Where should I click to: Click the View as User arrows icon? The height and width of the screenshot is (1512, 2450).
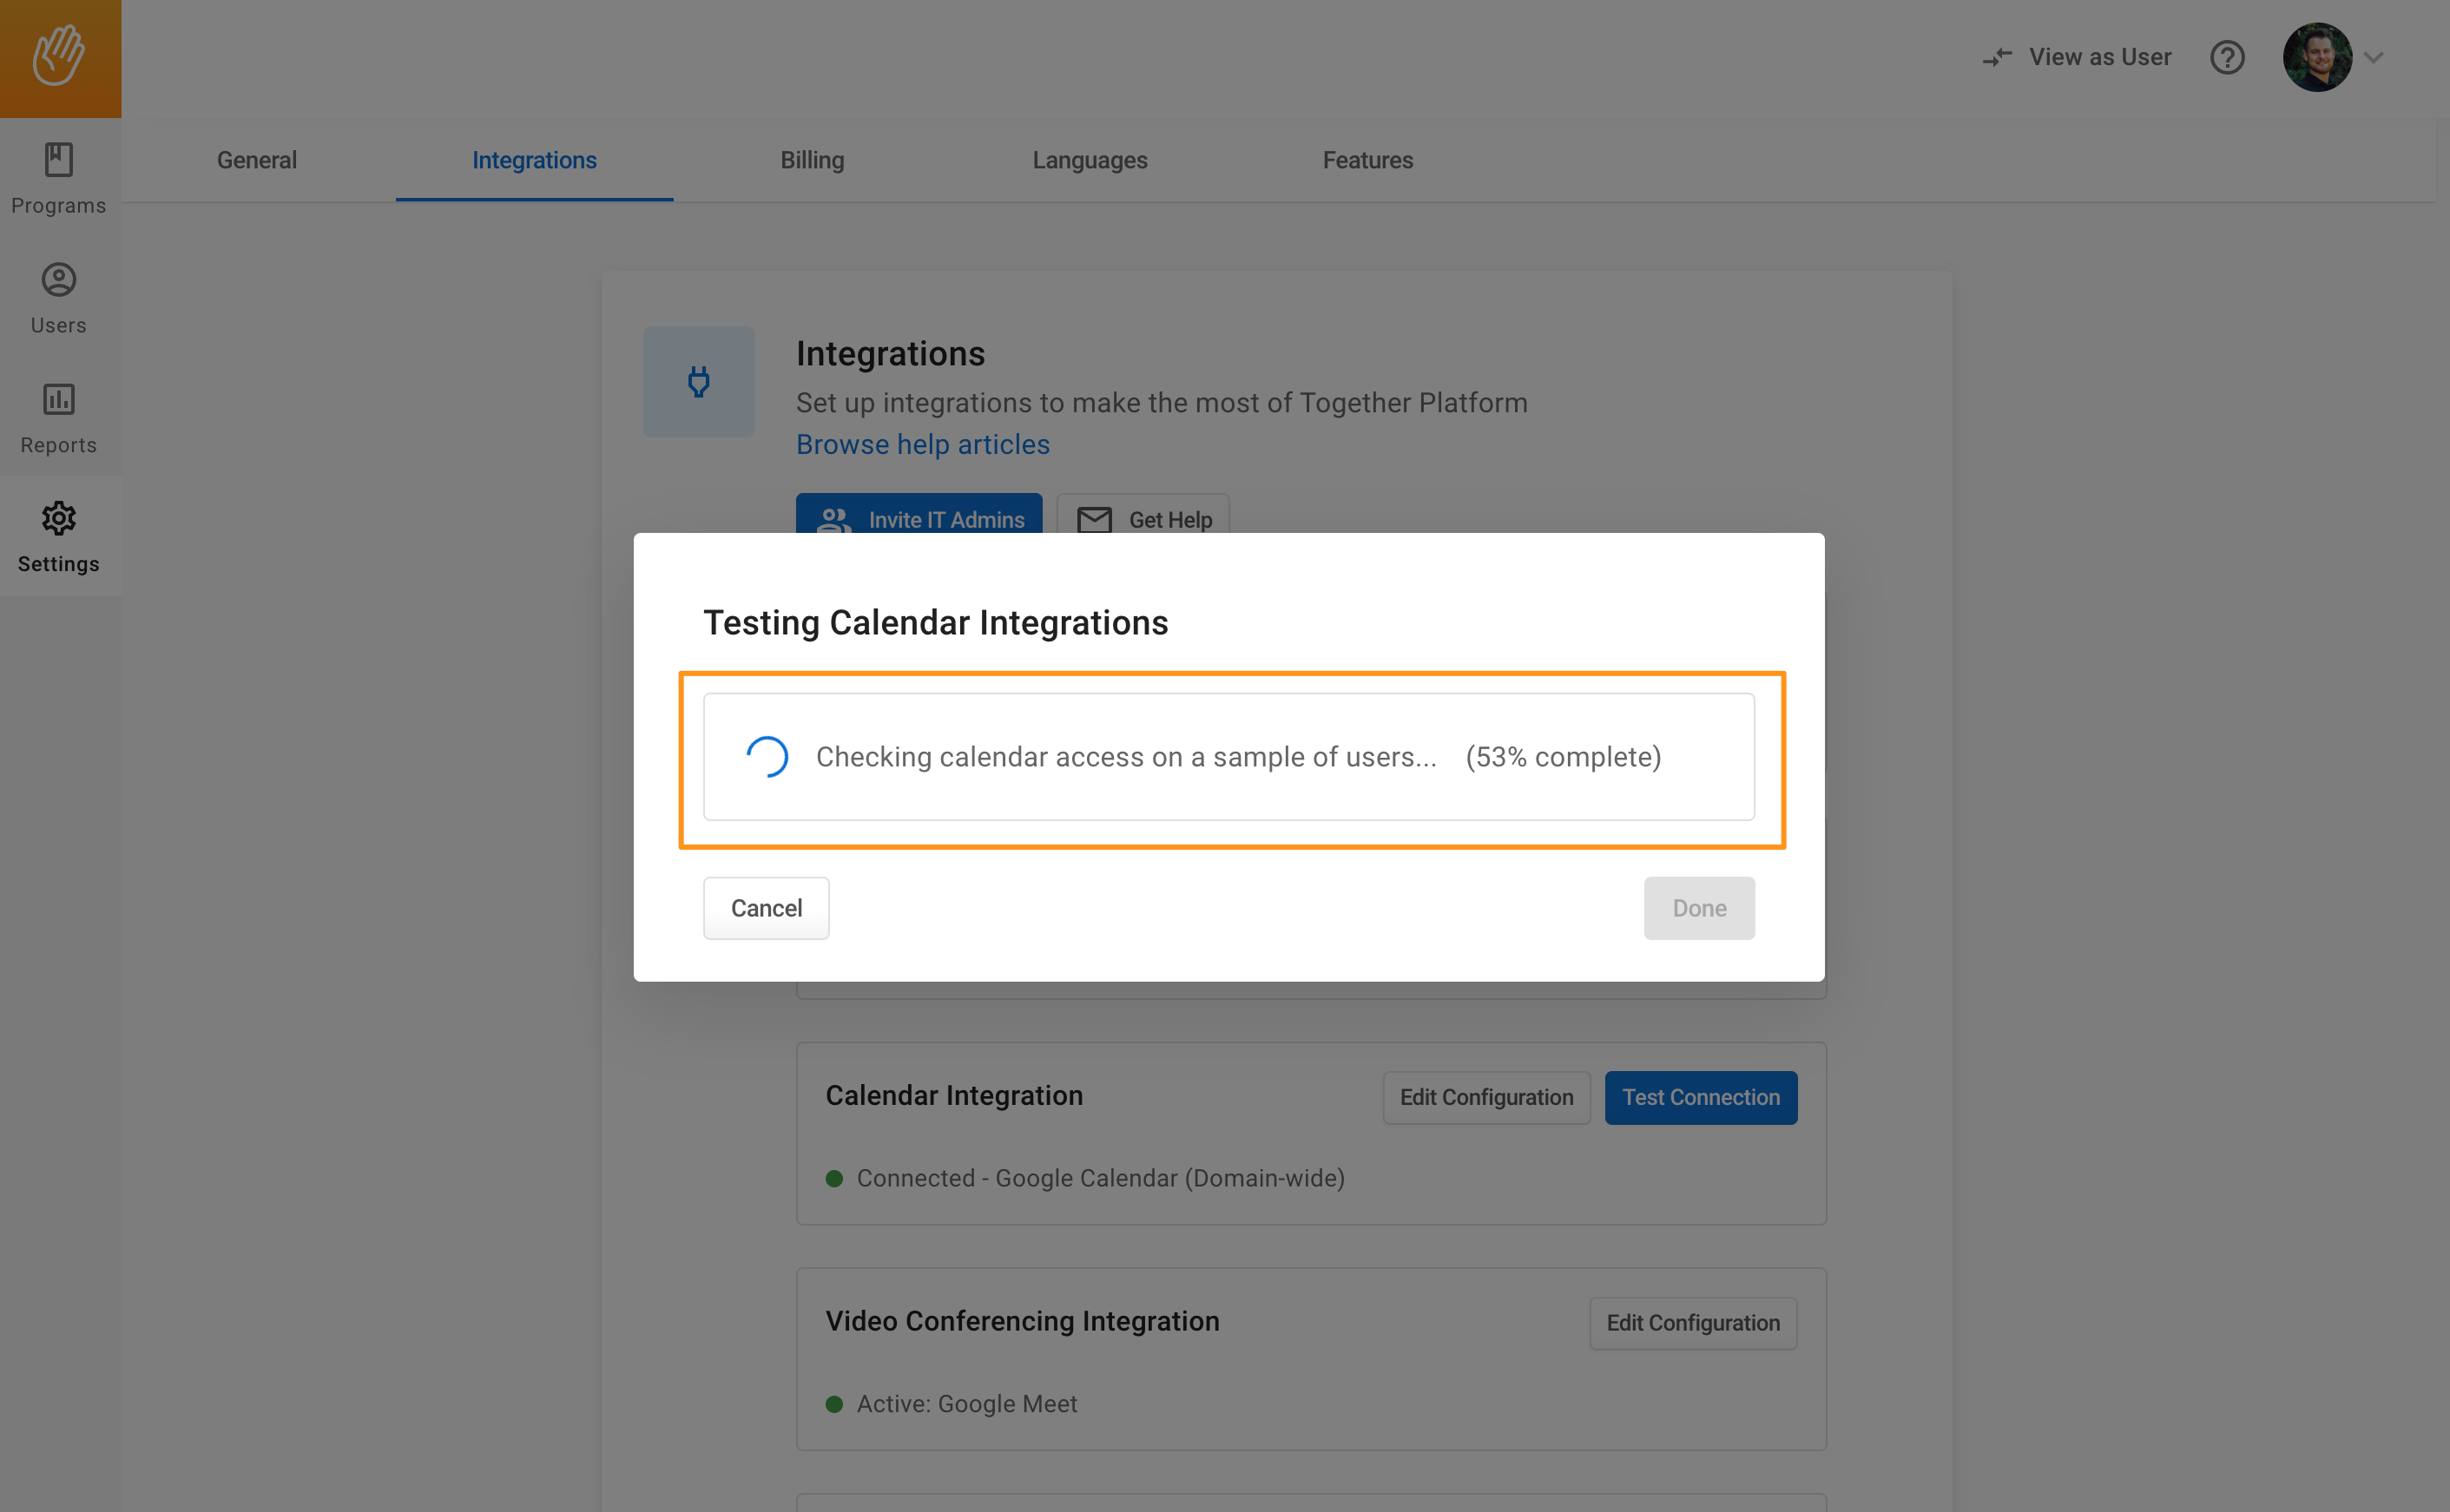(1997, 58)
